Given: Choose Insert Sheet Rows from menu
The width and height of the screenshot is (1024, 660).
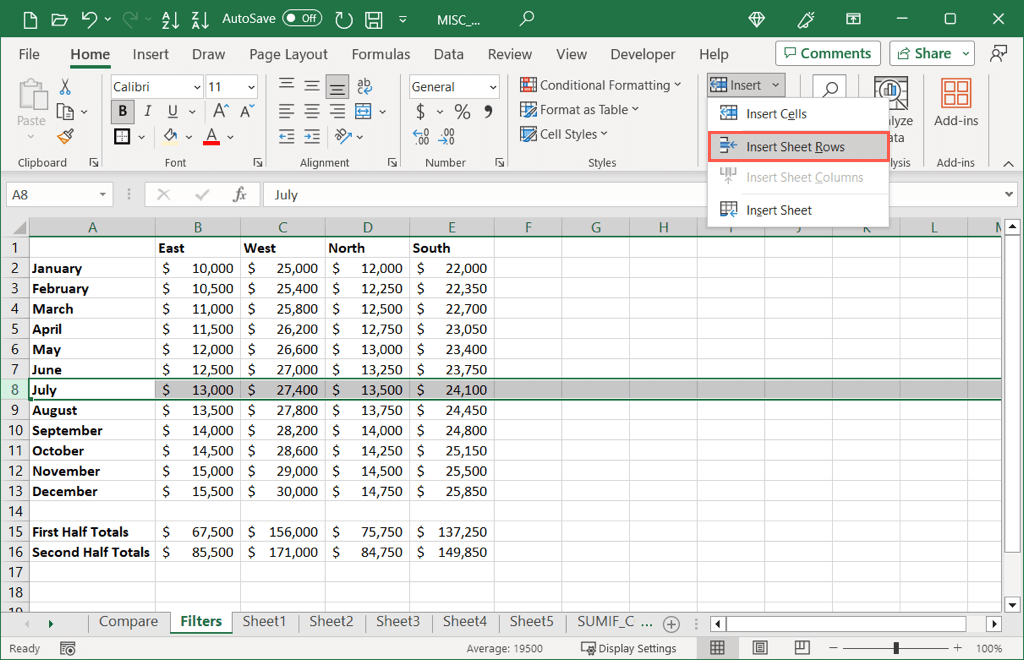Looking at the screenshot, I should [796, 147].
